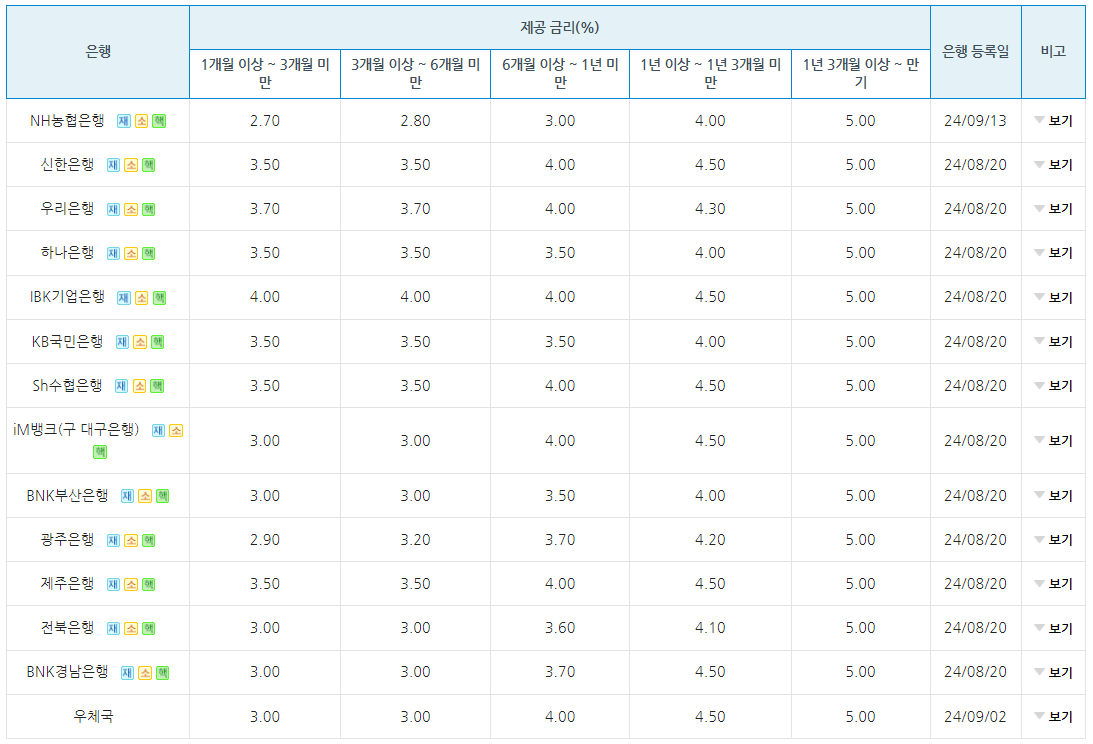Click the blue 재 badge beside 제주은행
1093x744 pixels.
click(x=113, y=584)
